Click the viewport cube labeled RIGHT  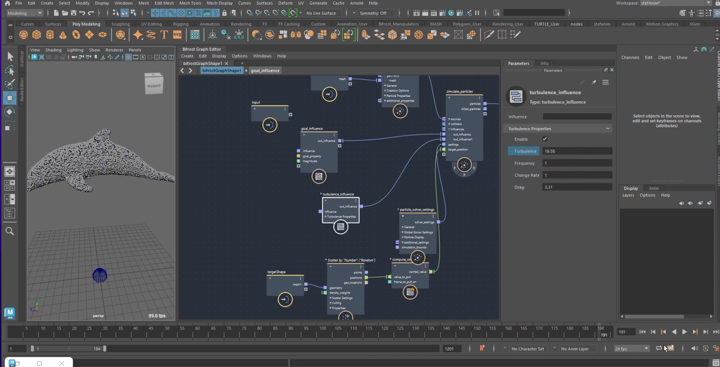154,84
